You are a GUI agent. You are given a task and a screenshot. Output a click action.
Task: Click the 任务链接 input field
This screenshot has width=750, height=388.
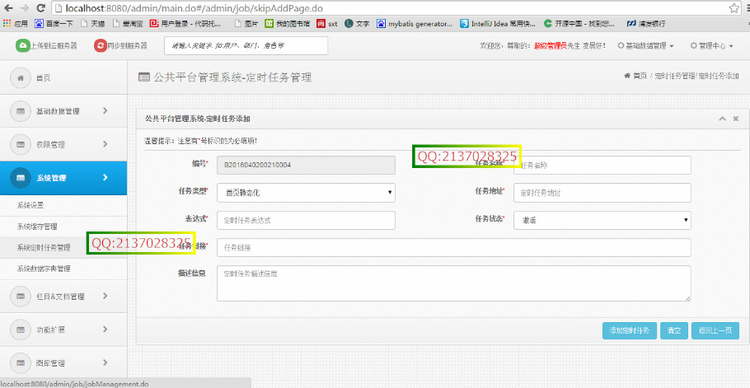[454, 248]
